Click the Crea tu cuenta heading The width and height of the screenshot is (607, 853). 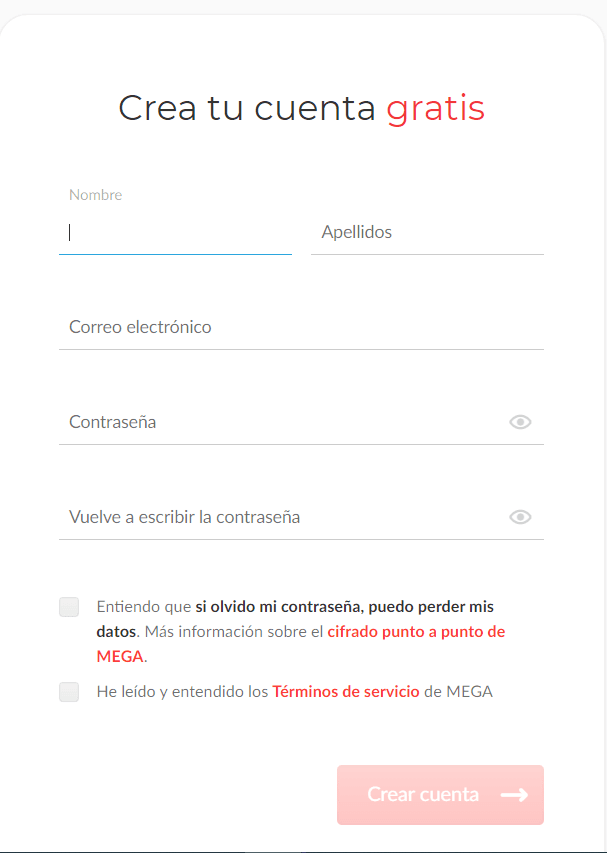pyautogui.click(x=301, y=108)
